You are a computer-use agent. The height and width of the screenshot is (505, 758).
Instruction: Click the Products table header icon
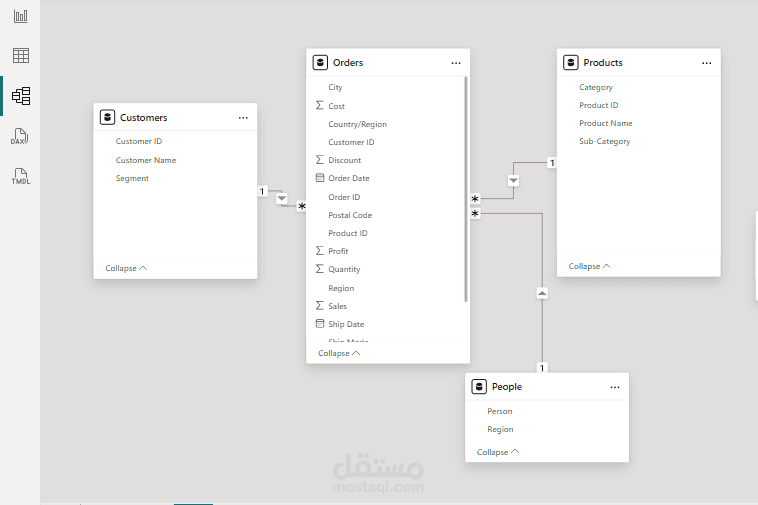click(571, 63)
